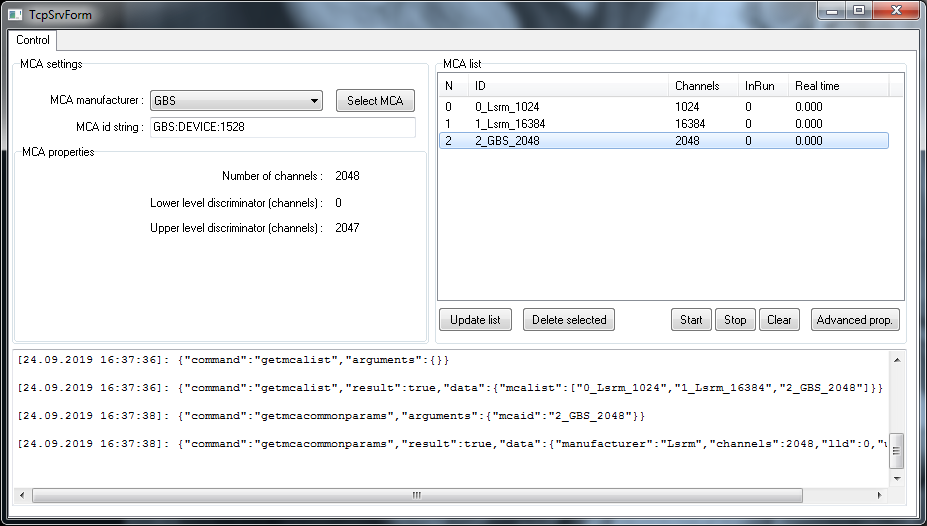Start the selected MCA
This screenshot has width=927, height=526.
pyautogui.click(x=691, y=320)
